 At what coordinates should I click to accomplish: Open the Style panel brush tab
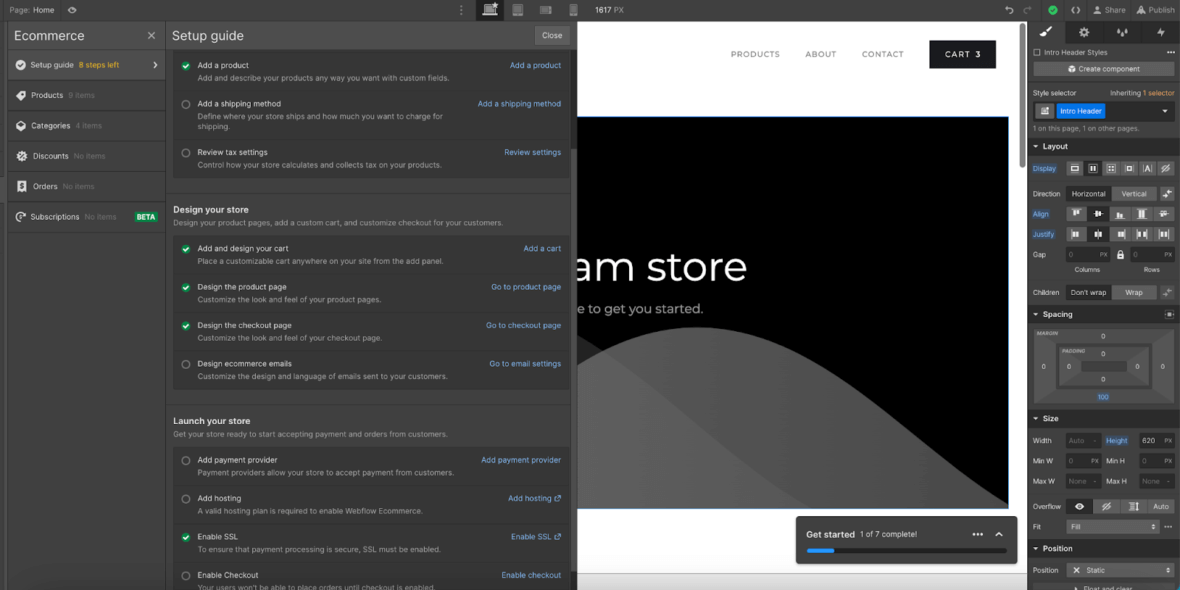tap(1046, 32)
